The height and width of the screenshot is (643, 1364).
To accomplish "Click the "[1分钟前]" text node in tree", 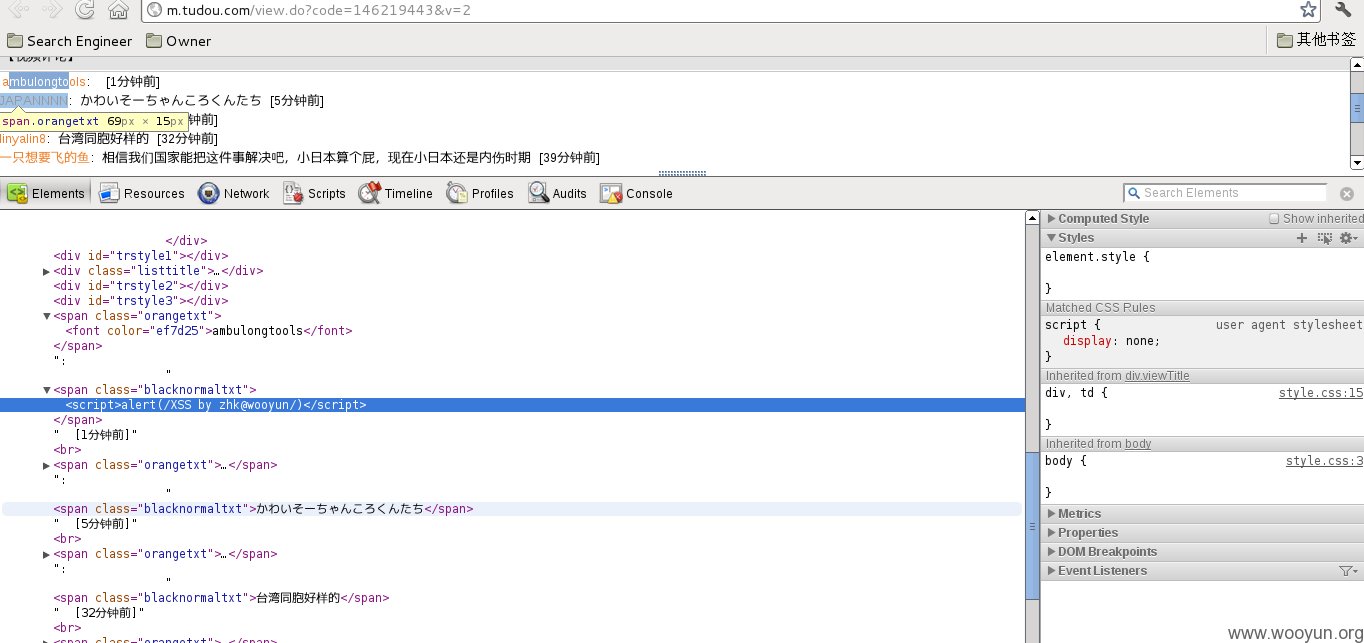I will (96, 435).
